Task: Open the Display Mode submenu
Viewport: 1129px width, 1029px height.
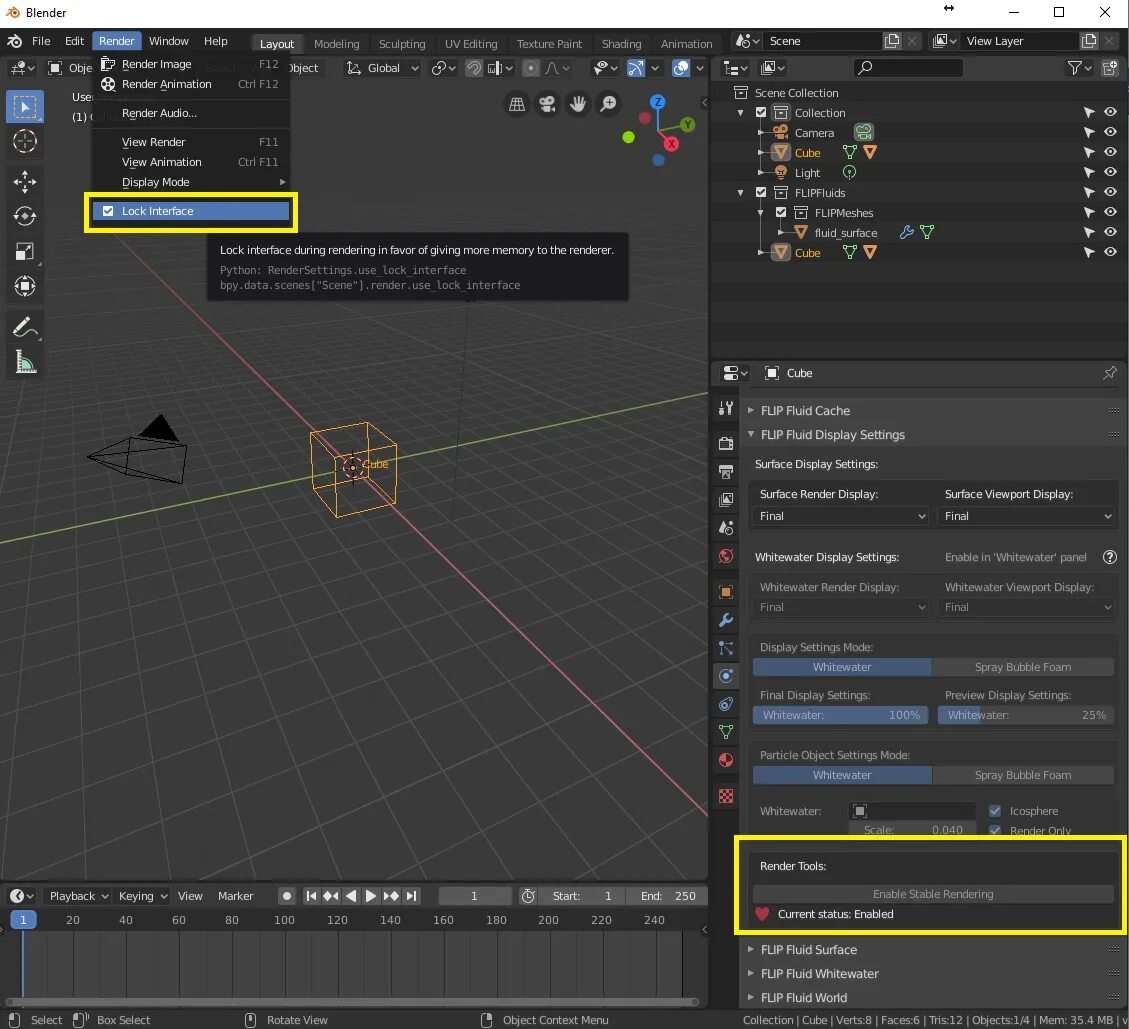Action: 191,182
